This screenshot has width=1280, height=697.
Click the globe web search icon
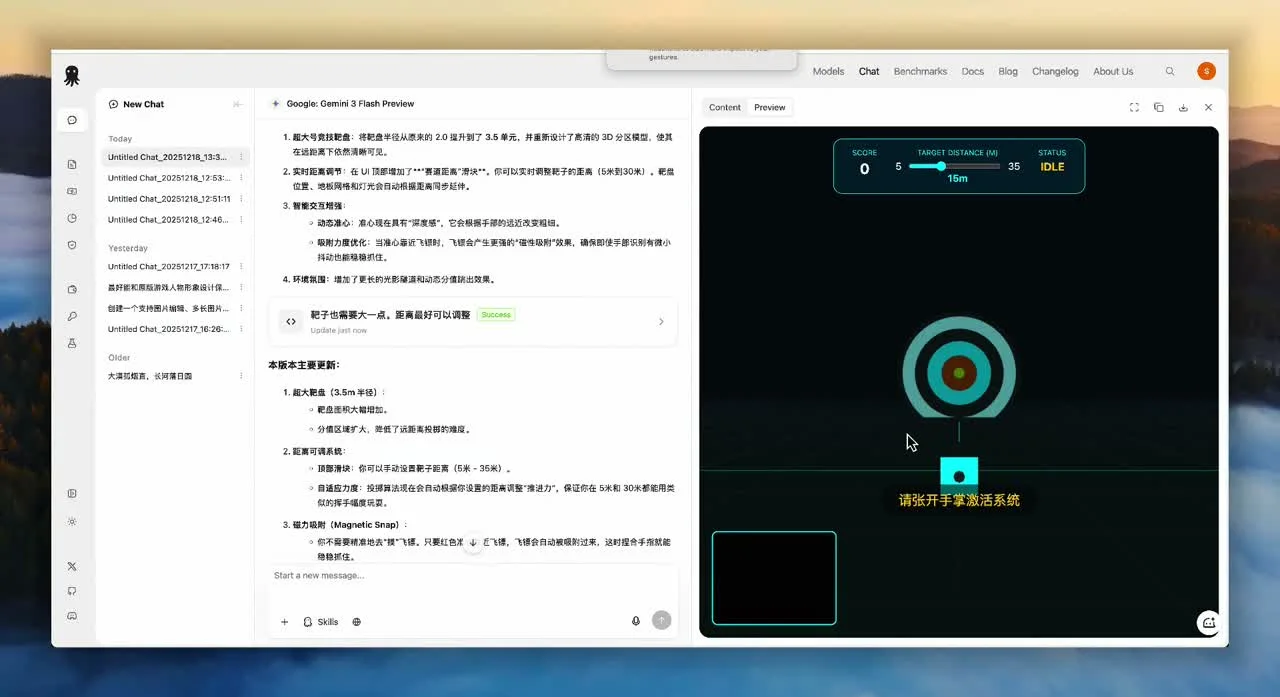(356, 622)
